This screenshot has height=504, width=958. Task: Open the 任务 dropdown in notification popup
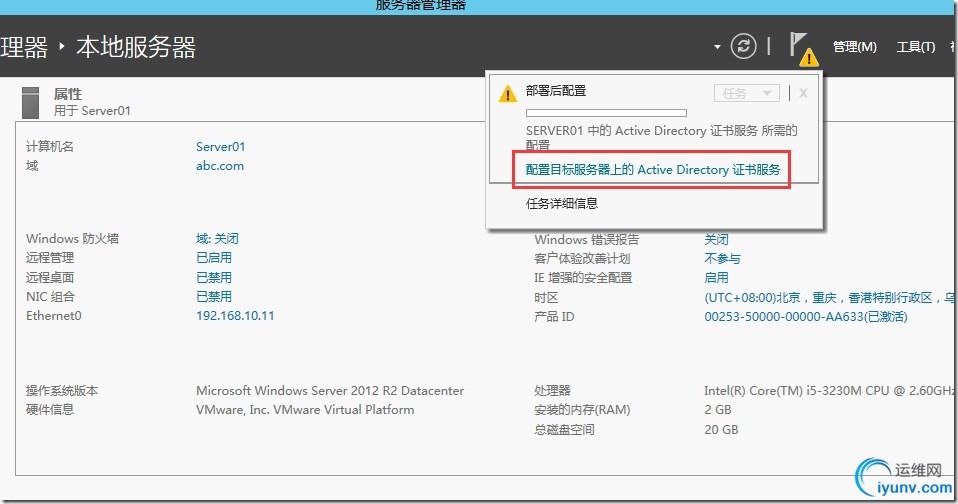tap(747, 93)
